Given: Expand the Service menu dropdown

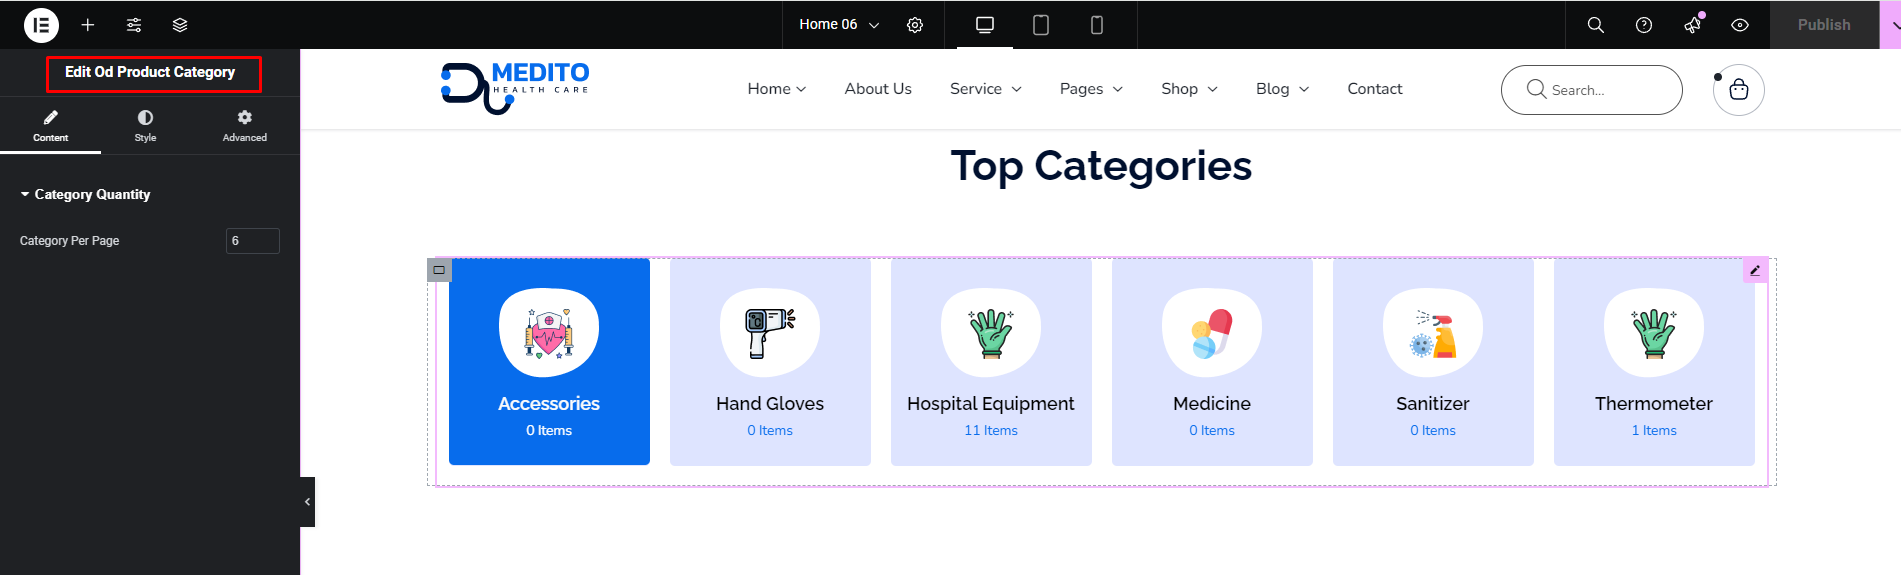Looking at the screenshot, I should pos(985,89).
